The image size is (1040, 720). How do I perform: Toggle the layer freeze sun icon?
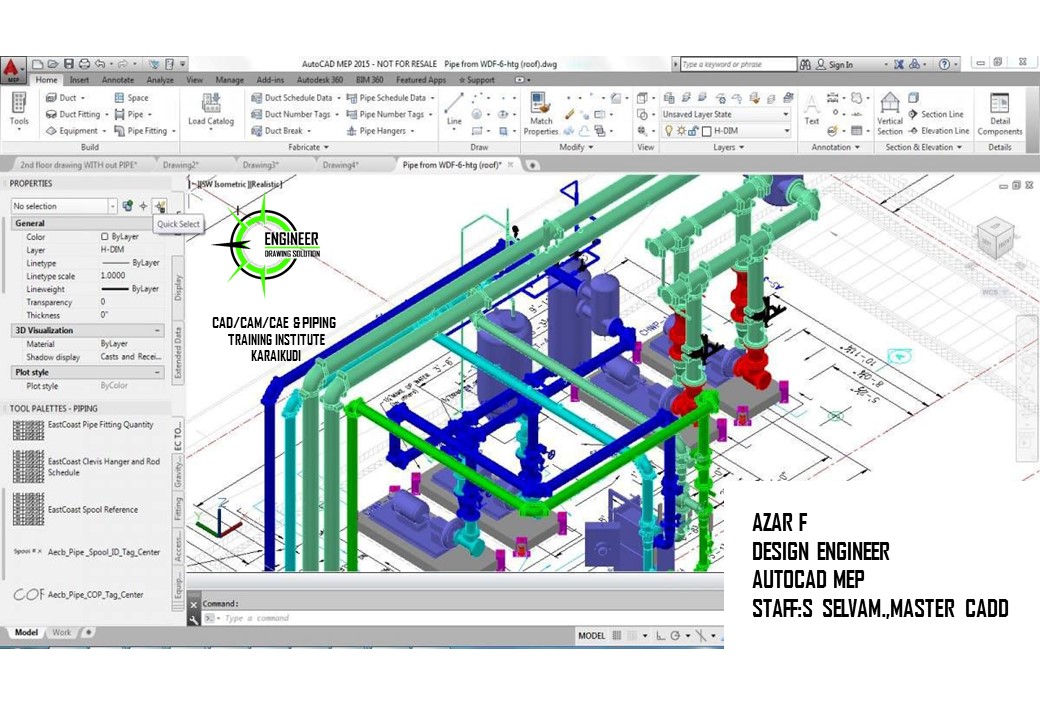(x=681, y=131)
